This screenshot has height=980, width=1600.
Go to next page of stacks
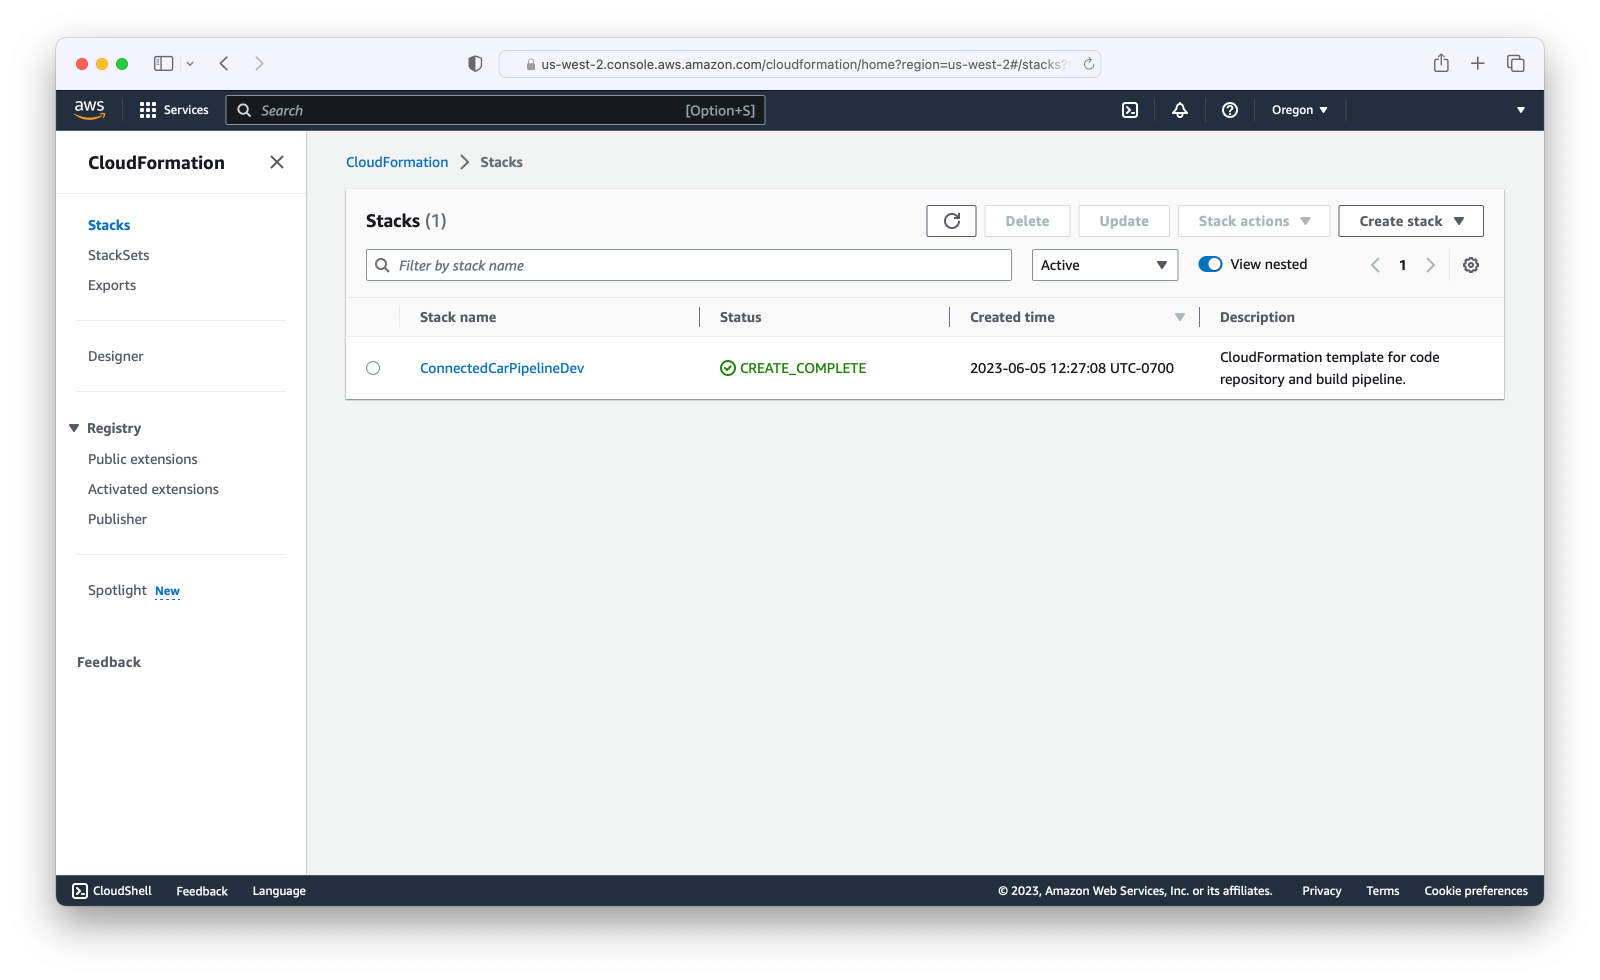point(1430,265)
